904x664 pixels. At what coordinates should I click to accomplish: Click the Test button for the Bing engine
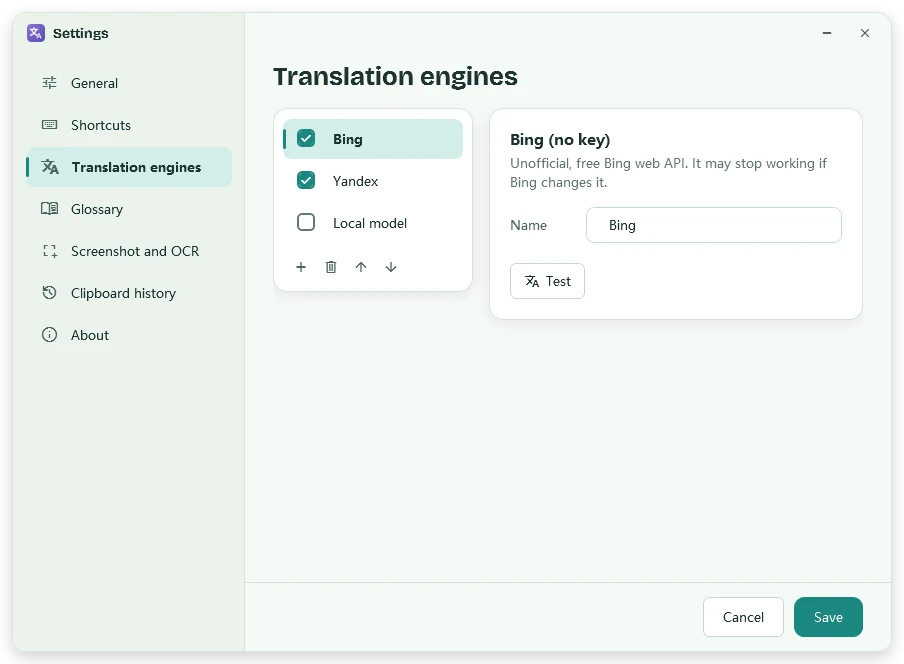pos(547,281)
